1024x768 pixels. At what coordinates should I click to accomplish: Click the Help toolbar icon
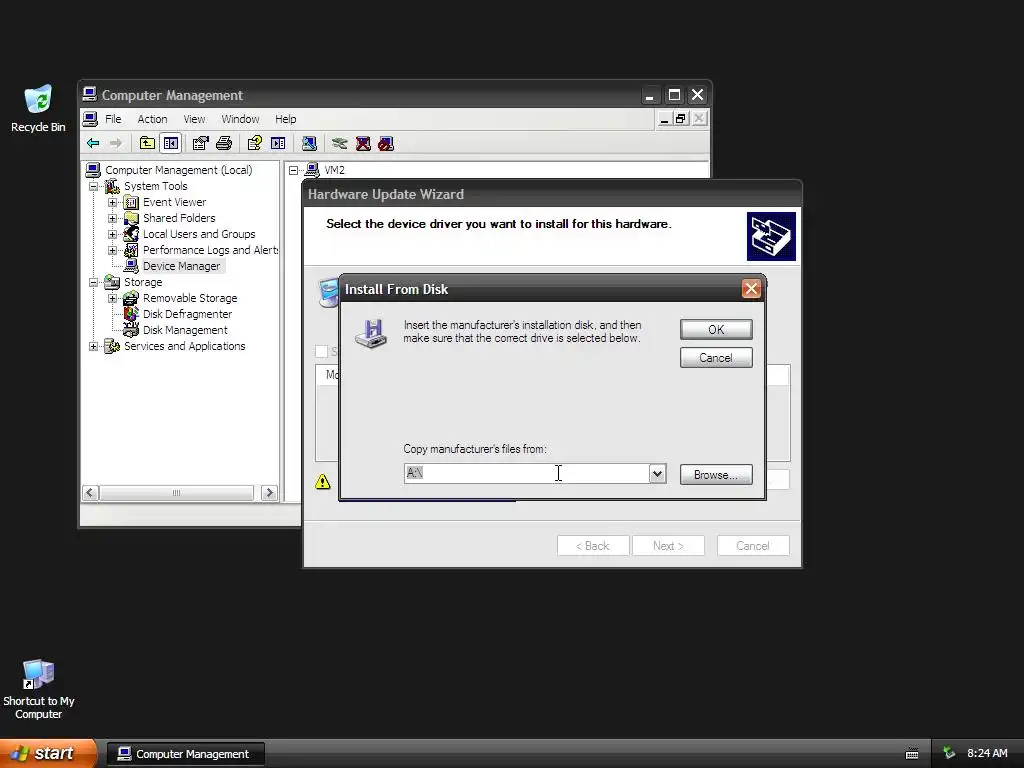(254, 143)
